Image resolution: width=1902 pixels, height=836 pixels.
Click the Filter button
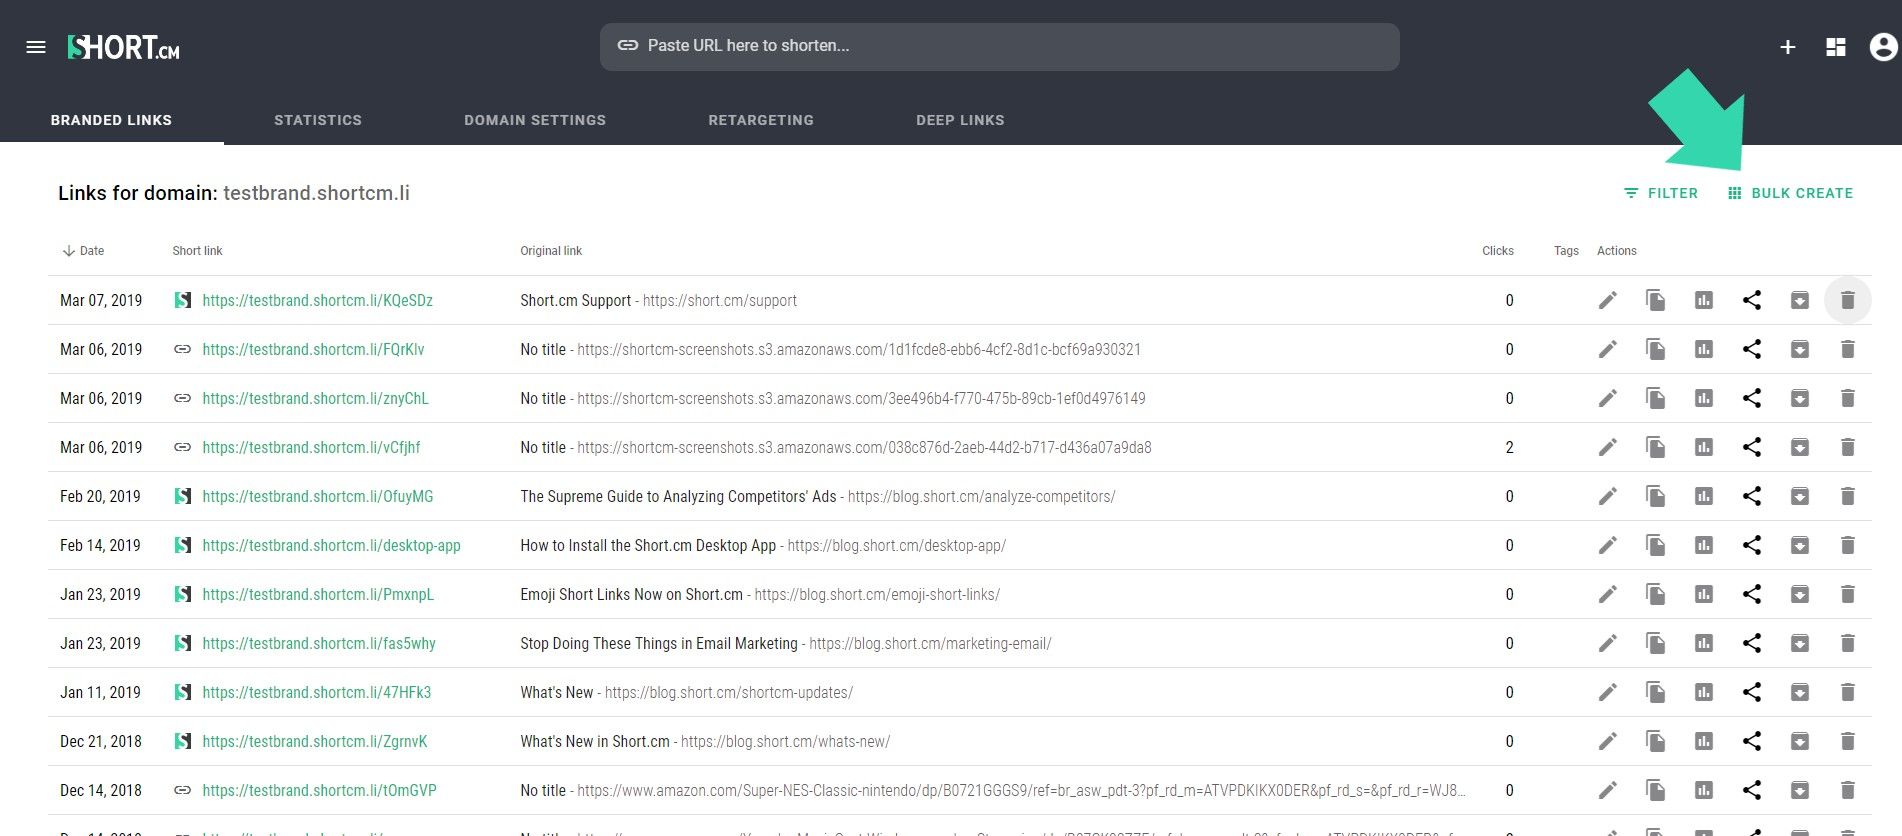click(1661, 193)
